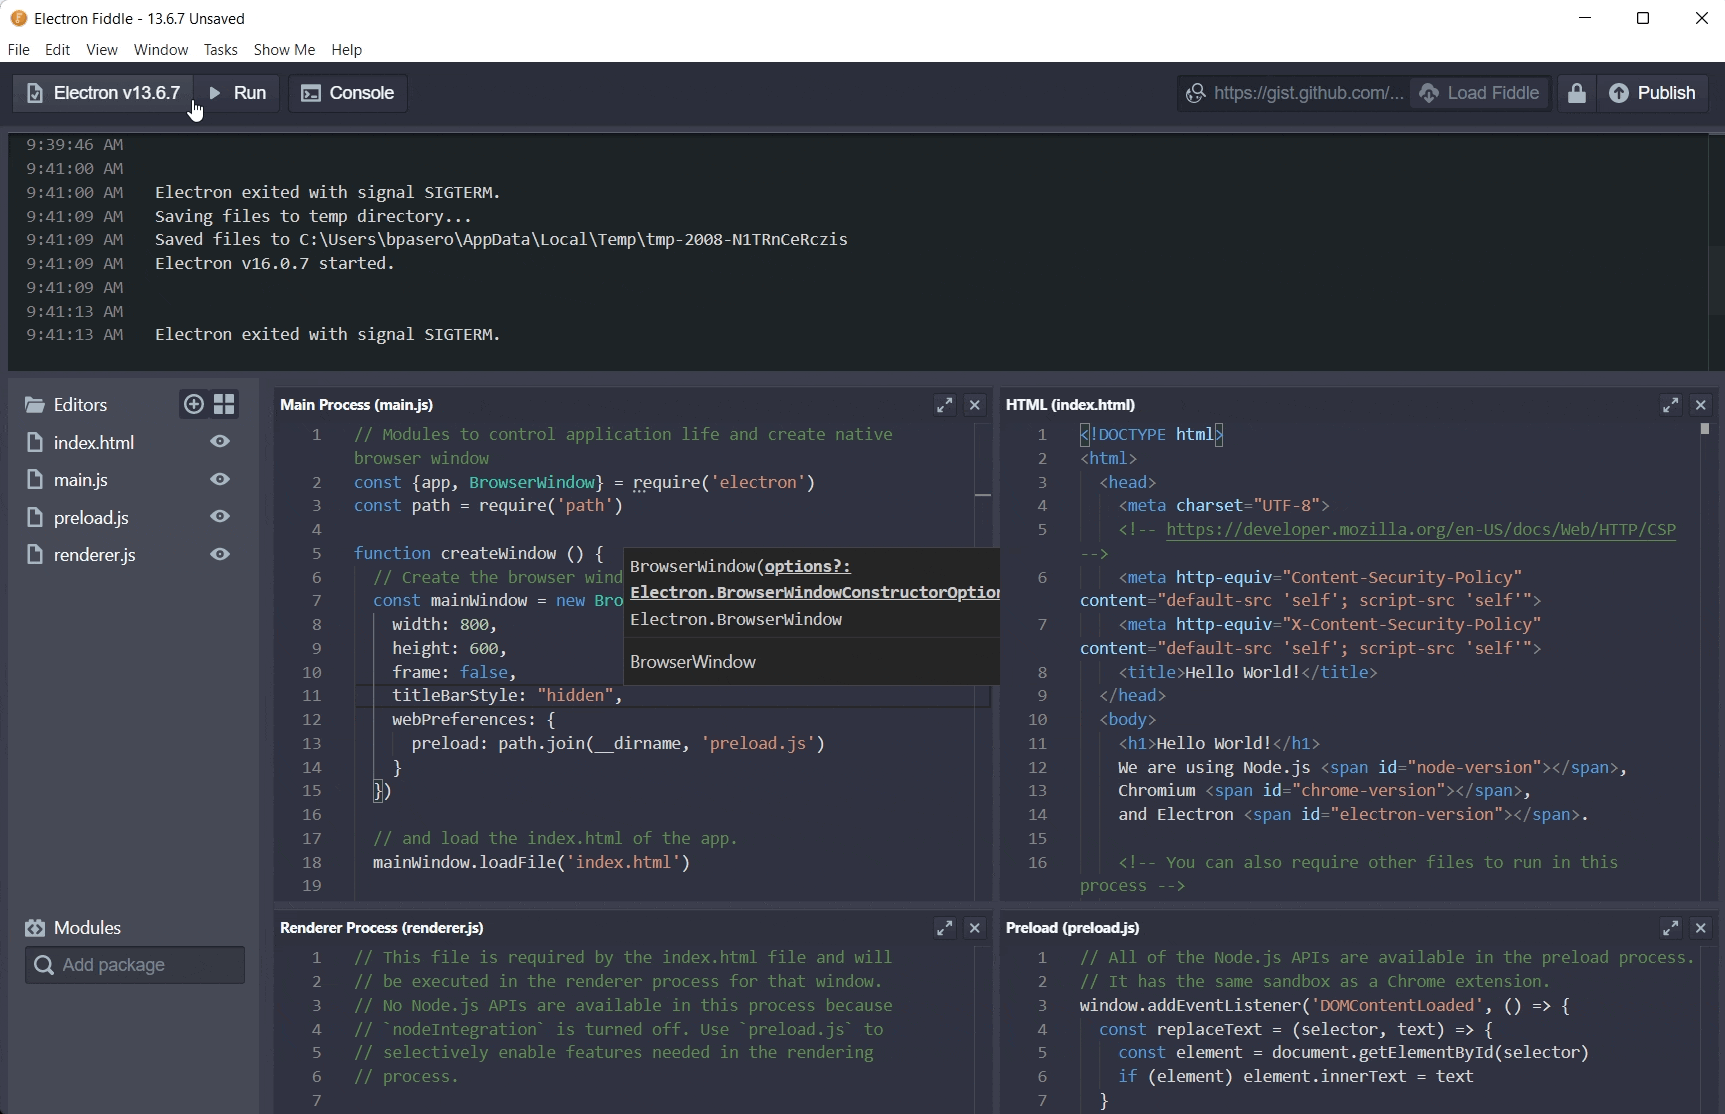Click 'mainWindow.loadFile' on line 18
This screenshot has height=1114, width=1725.
[x=469, y=862]
